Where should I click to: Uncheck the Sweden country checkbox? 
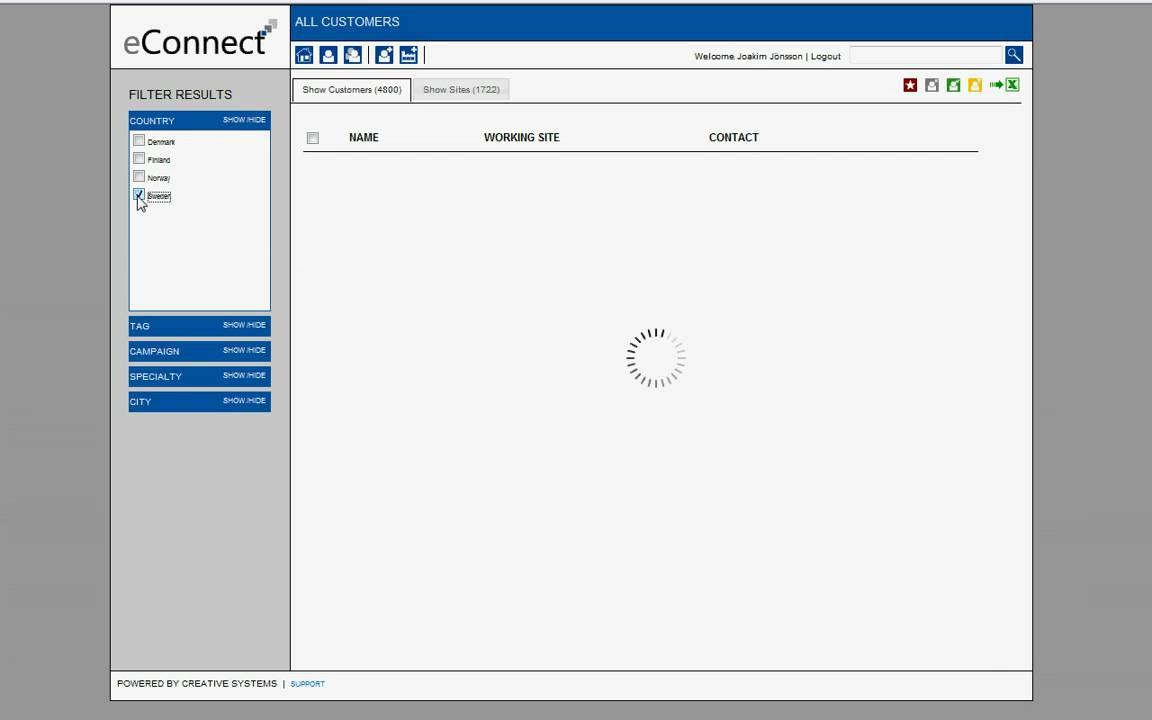139,195
